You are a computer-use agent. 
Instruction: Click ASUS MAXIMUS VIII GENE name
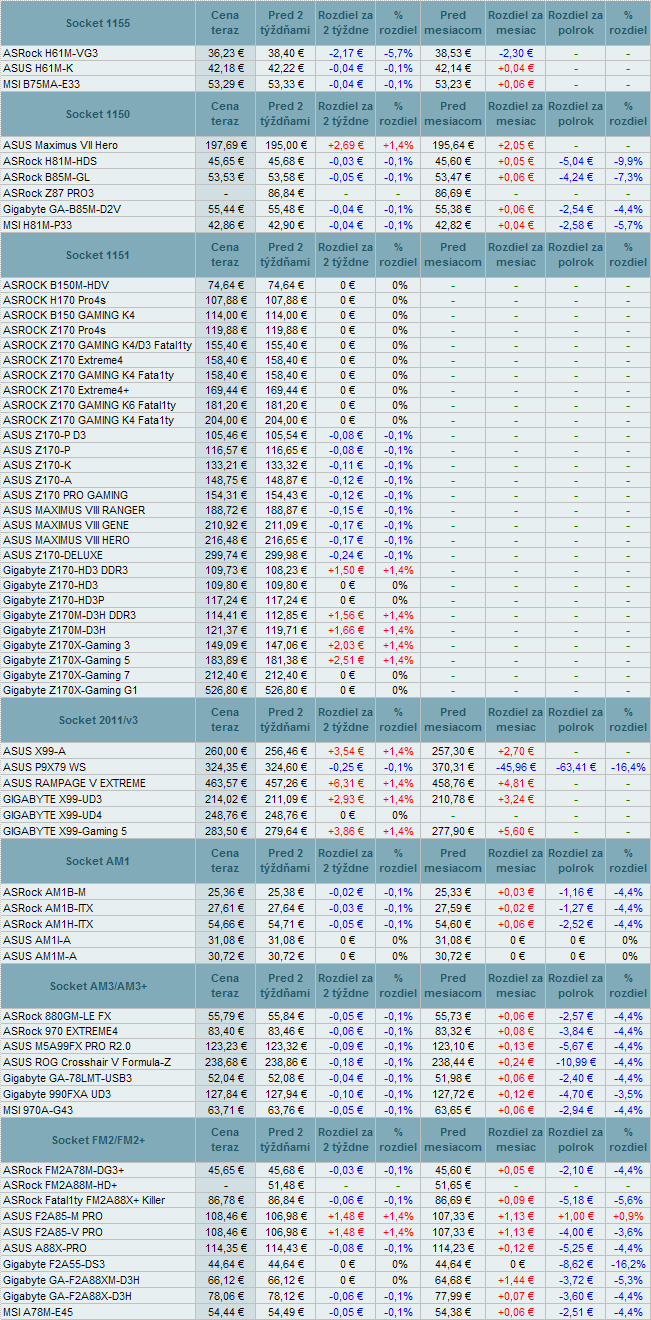66,525
